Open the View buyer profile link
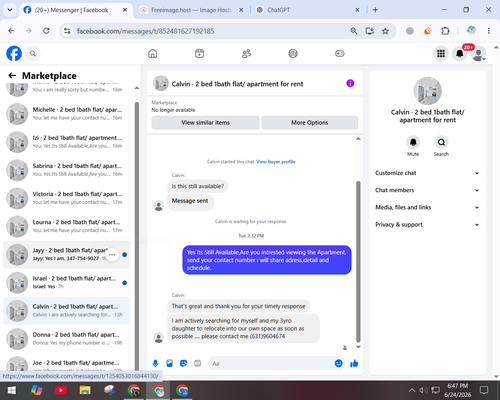Image resolution: width=500 pixels, height=400 pixels. pyautogui.click(x=276, y=162)
